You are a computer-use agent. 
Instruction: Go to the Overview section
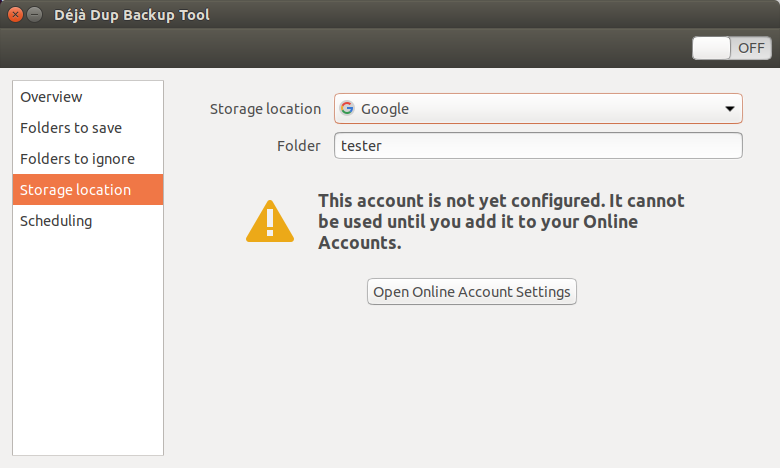tap(88, 97)
